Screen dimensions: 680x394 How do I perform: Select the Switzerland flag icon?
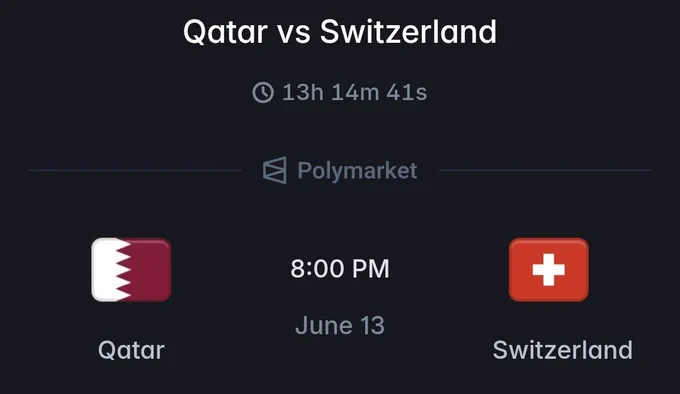[549, 270]
